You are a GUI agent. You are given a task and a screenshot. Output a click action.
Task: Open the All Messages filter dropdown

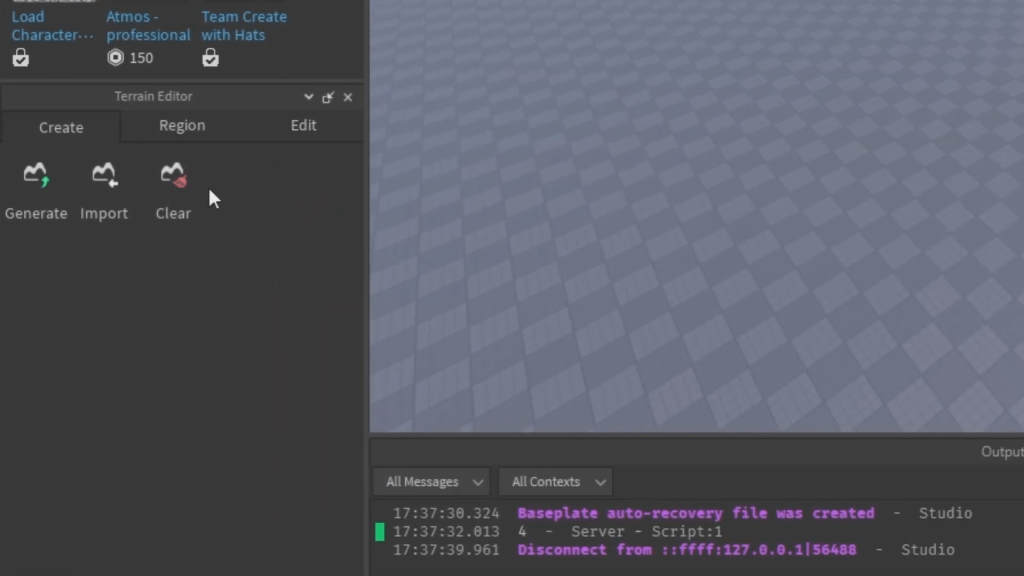[x=431, y=482]
